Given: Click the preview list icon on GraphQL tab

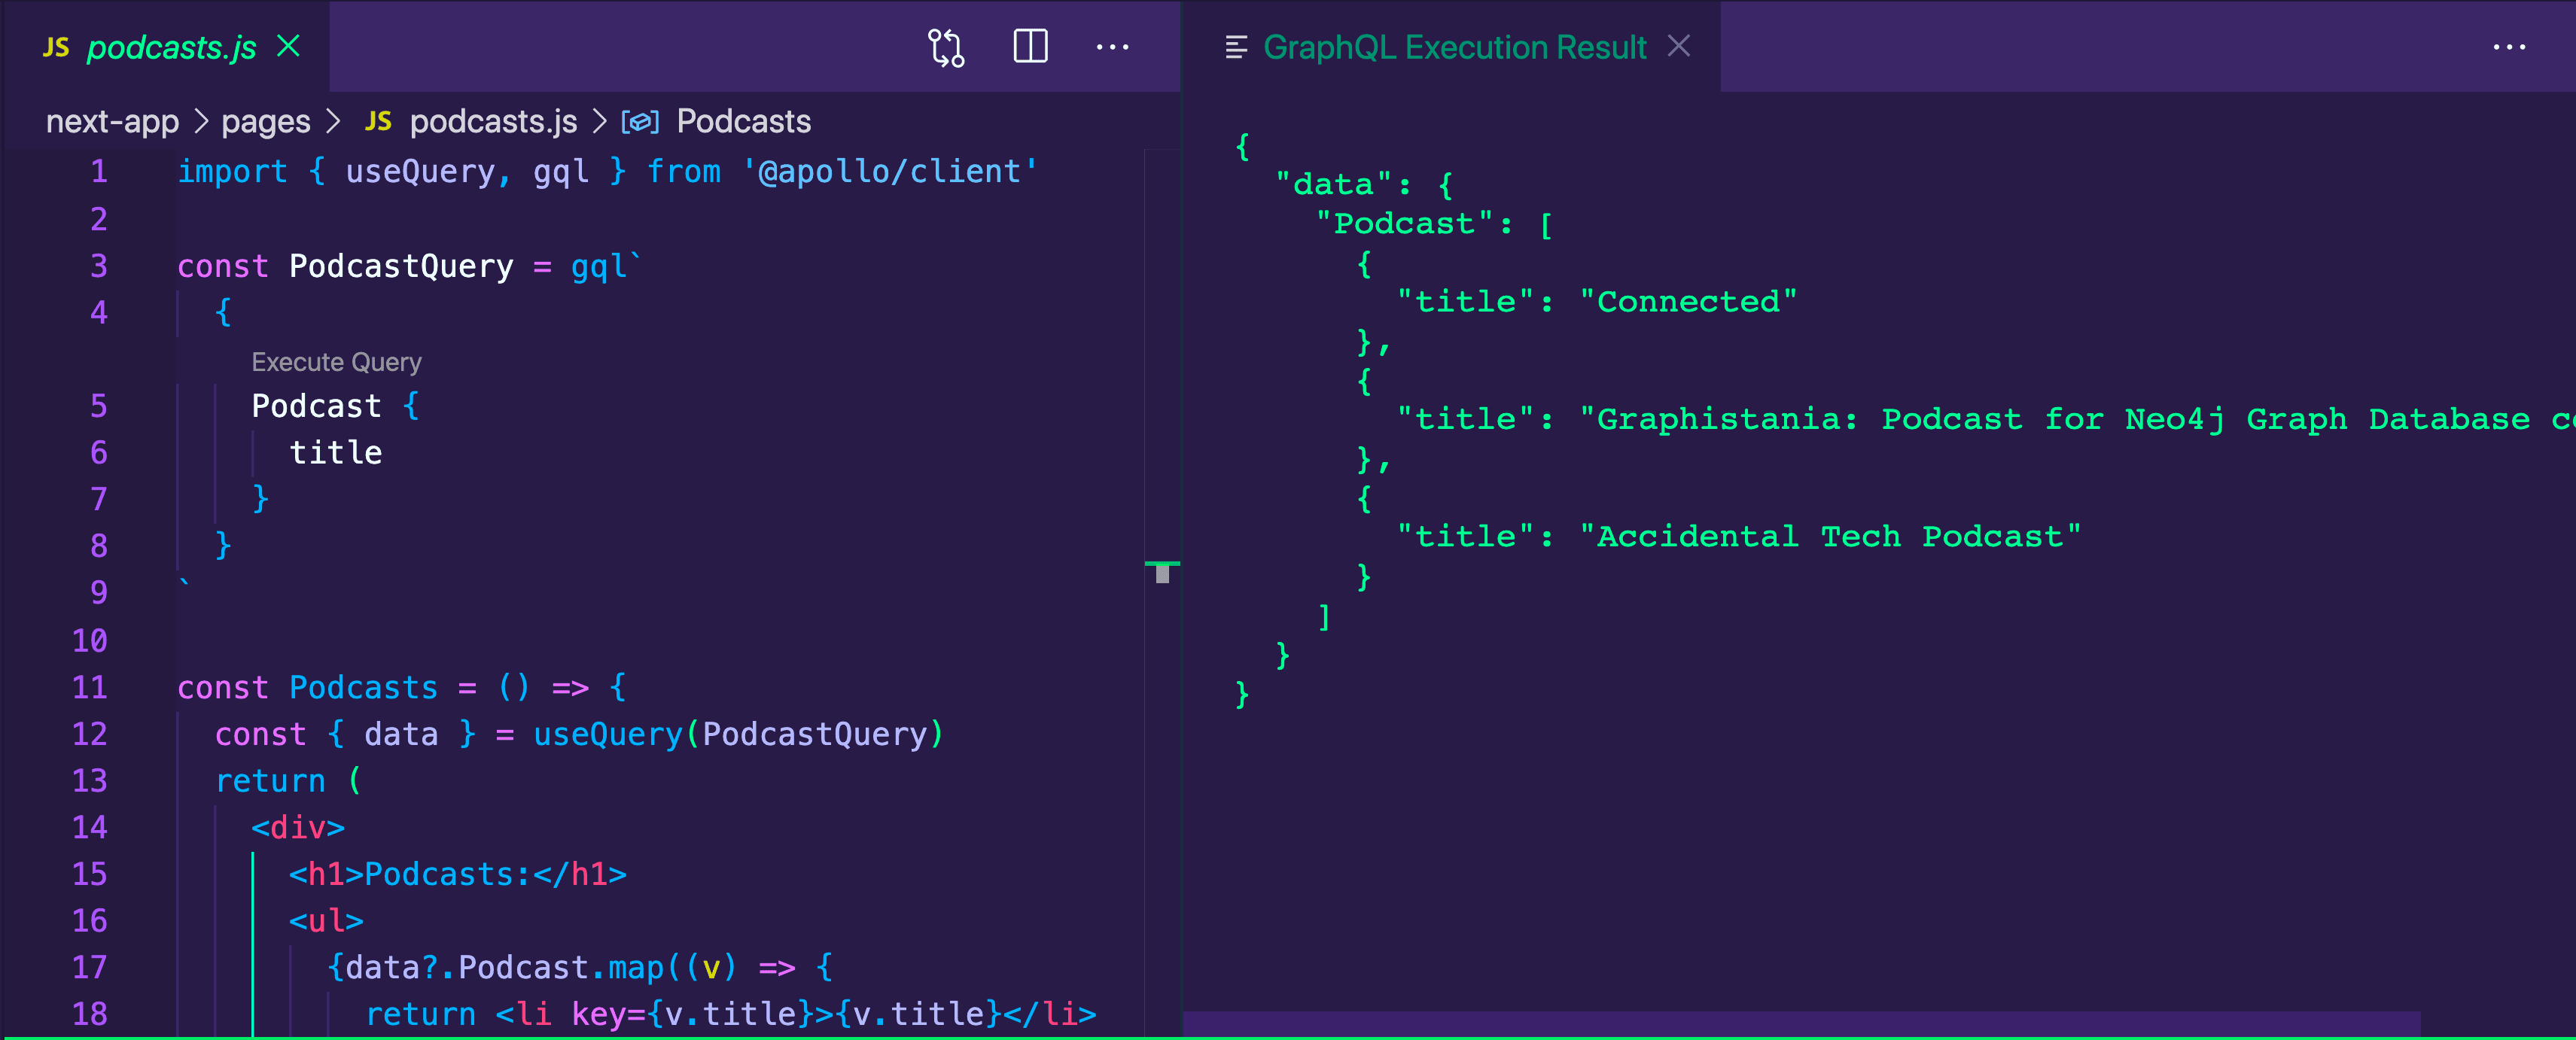Looking at the screenshot, I should [x=1236, y=47].
